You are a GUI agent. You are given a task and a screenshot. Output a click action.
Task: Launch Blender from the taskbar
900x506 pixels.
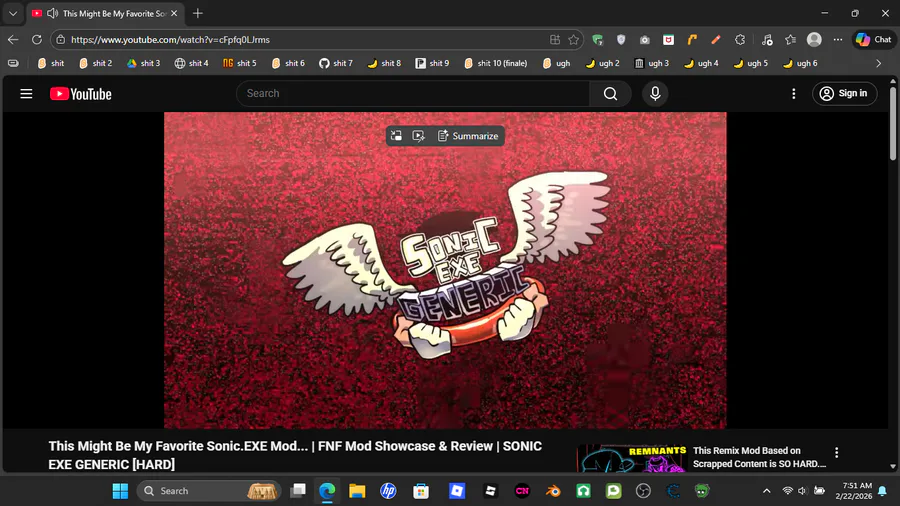(553, 491)
